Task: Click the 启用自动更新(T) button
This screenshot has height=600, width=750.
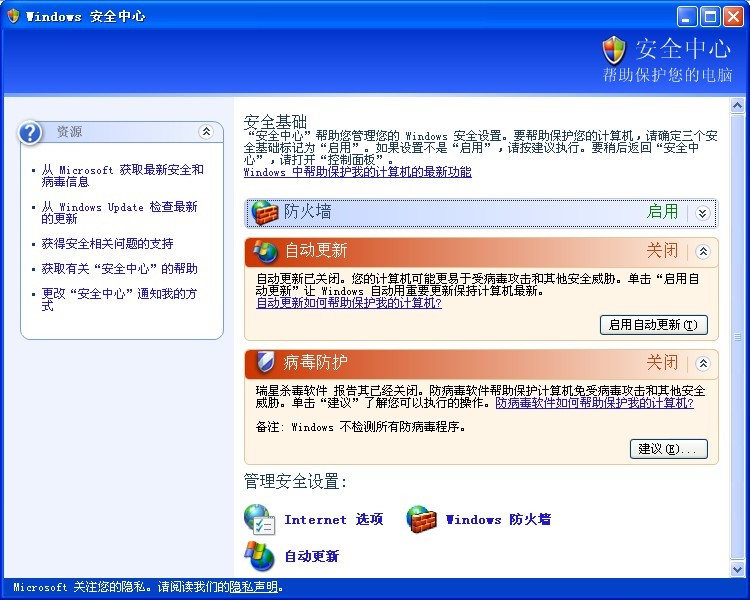Action: coord(653,325)
